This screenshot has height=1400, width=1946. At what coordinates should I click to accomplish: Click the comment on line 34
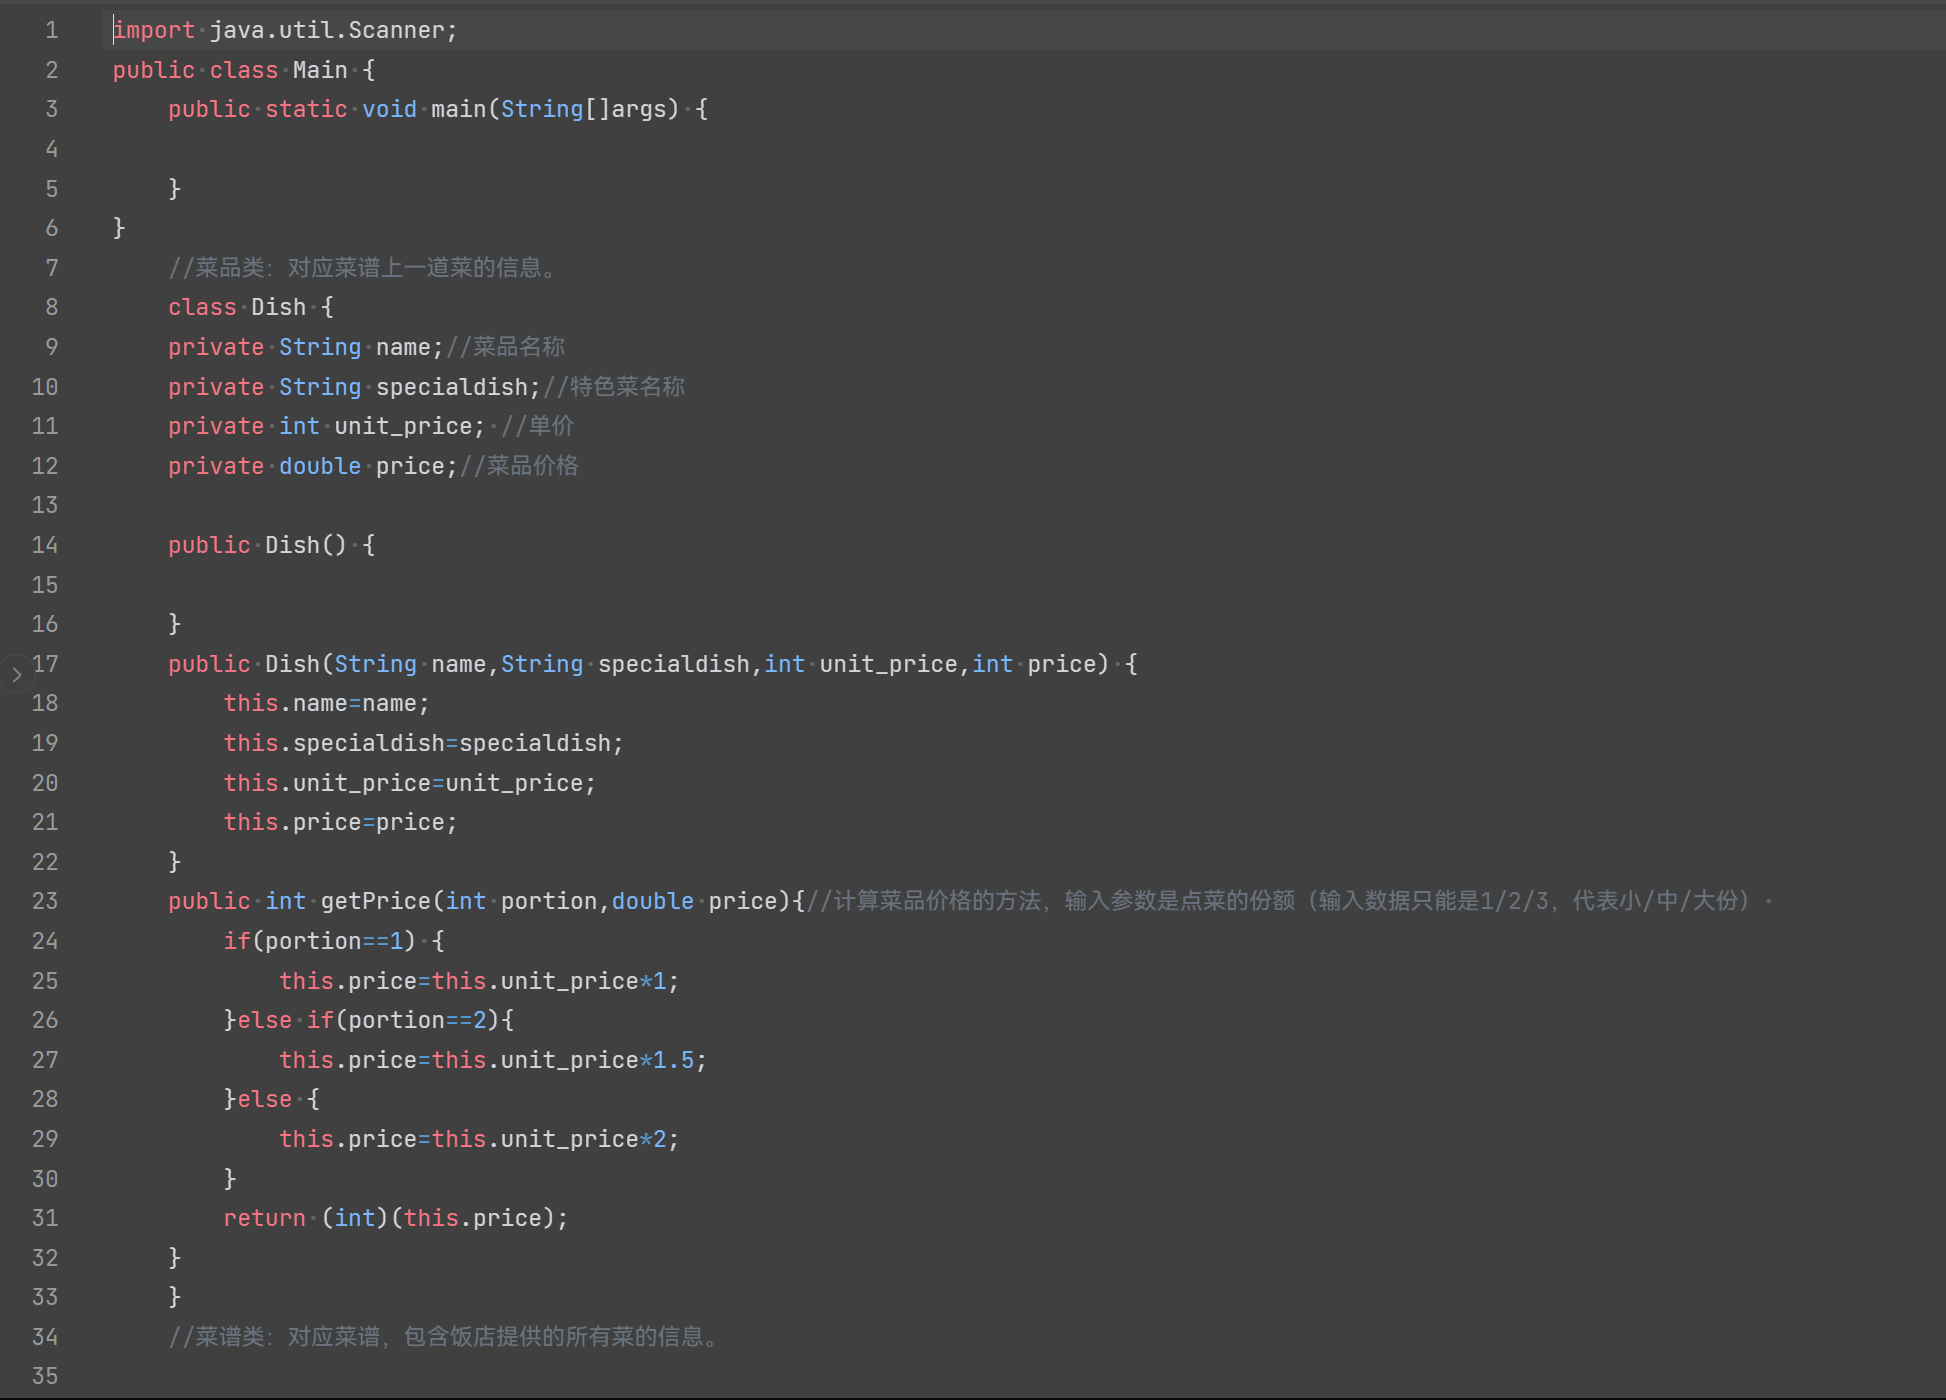(x=443, y=1337)
